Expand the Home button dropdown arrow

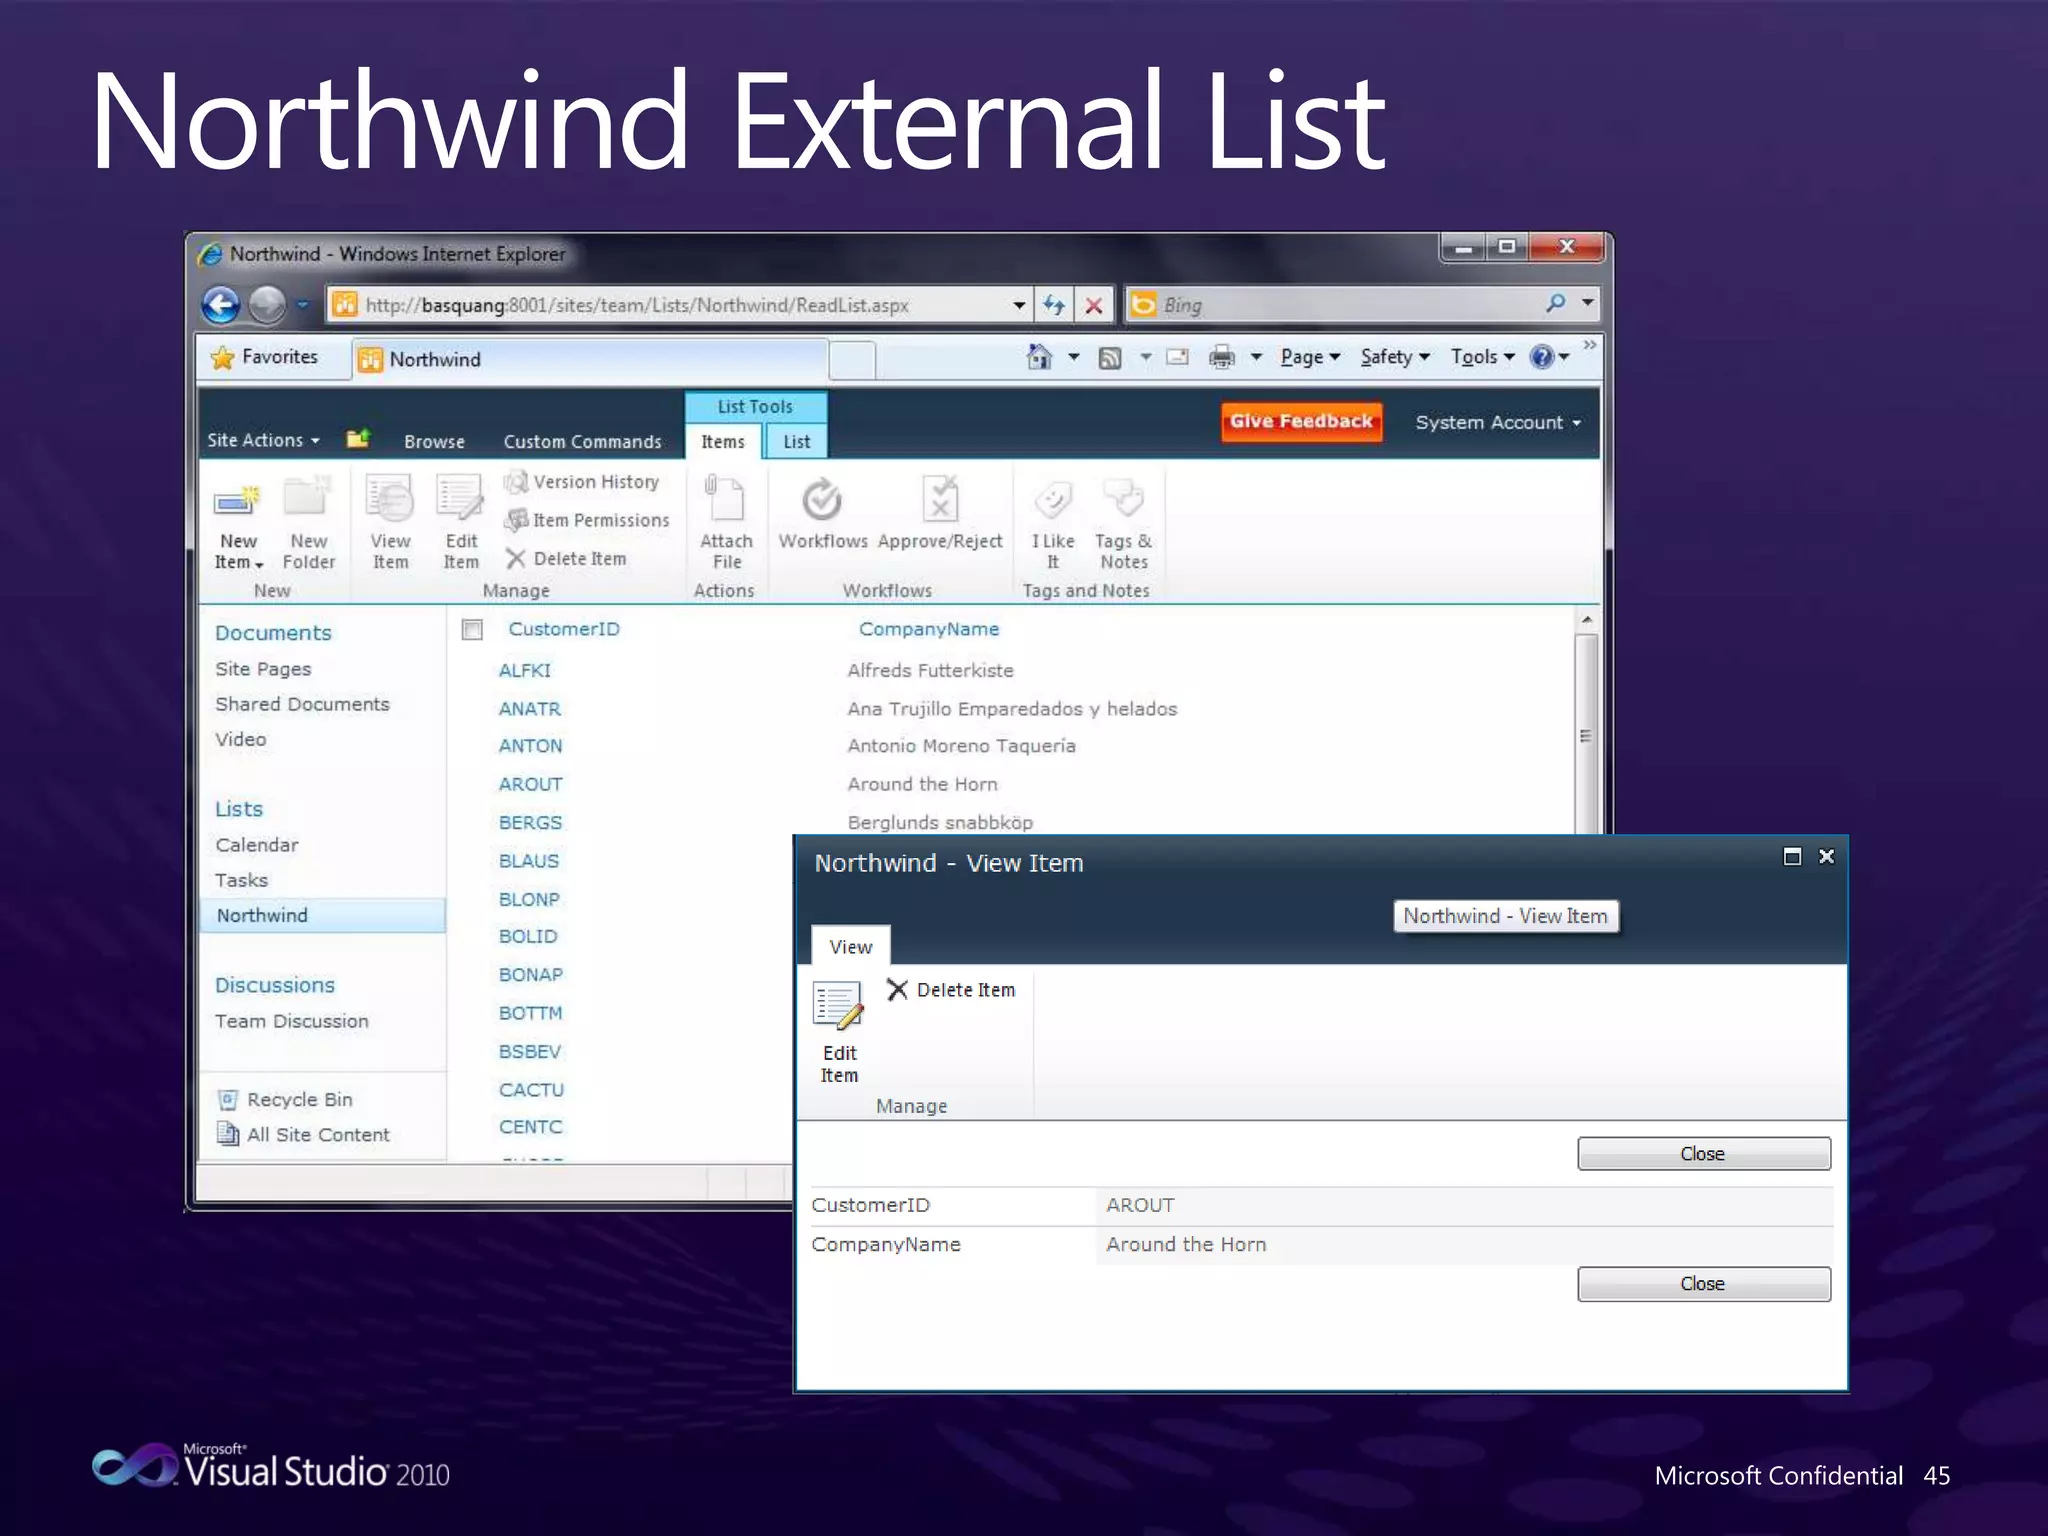point(1073,357)
